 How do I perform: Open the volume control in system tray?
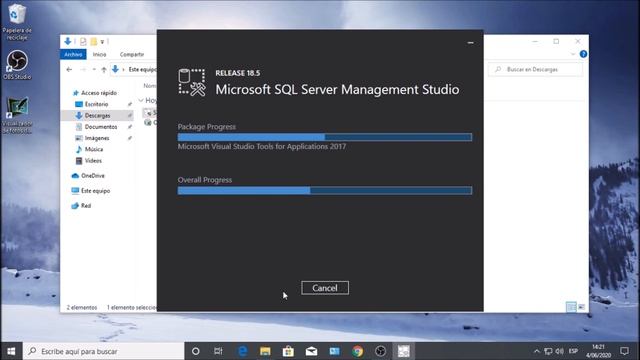tap(560, 351)
